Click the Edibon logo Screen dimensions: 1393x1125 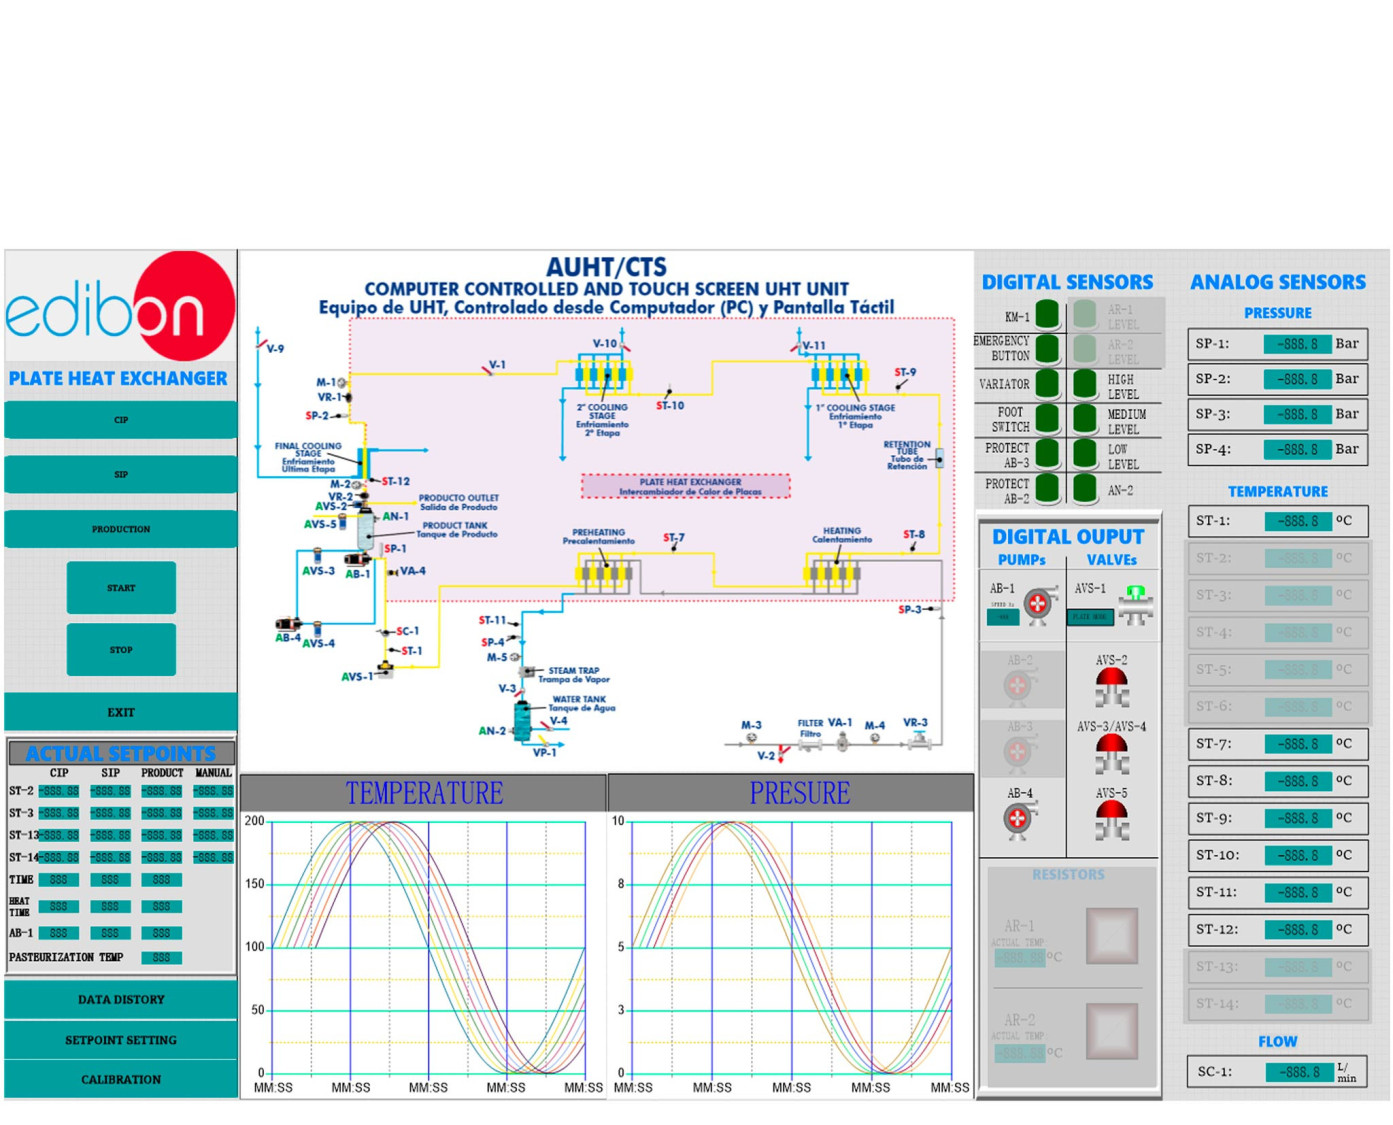(121, 307)
